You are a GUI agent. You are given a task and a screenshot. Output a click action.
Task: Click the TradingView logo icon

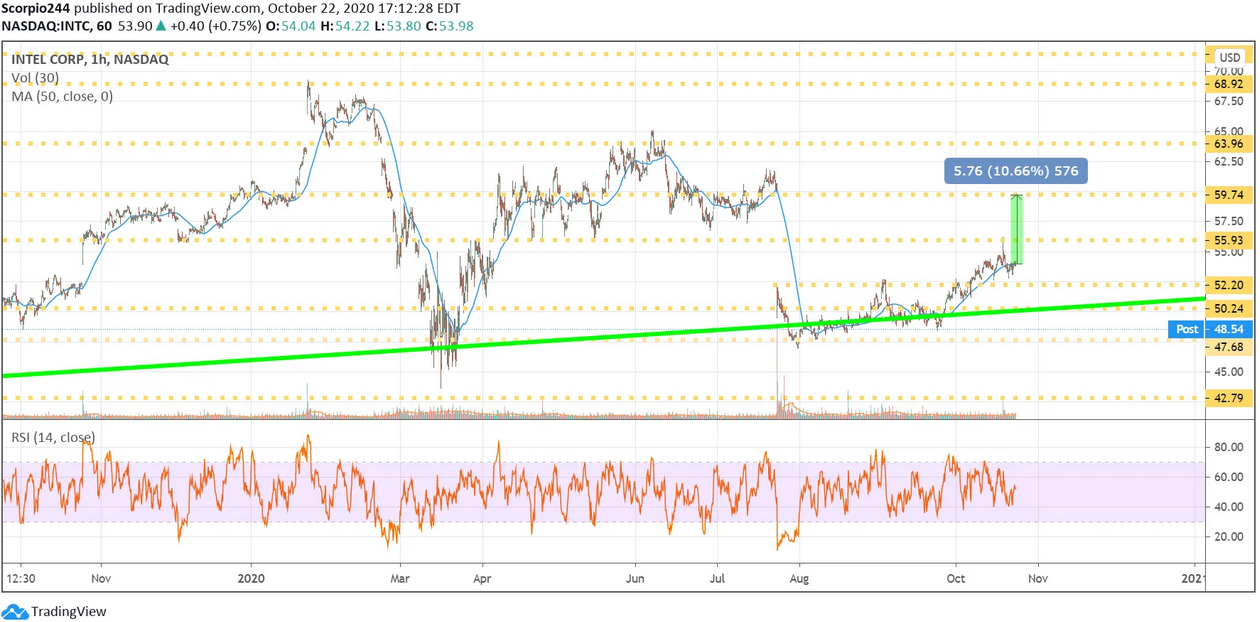[15, 611]
